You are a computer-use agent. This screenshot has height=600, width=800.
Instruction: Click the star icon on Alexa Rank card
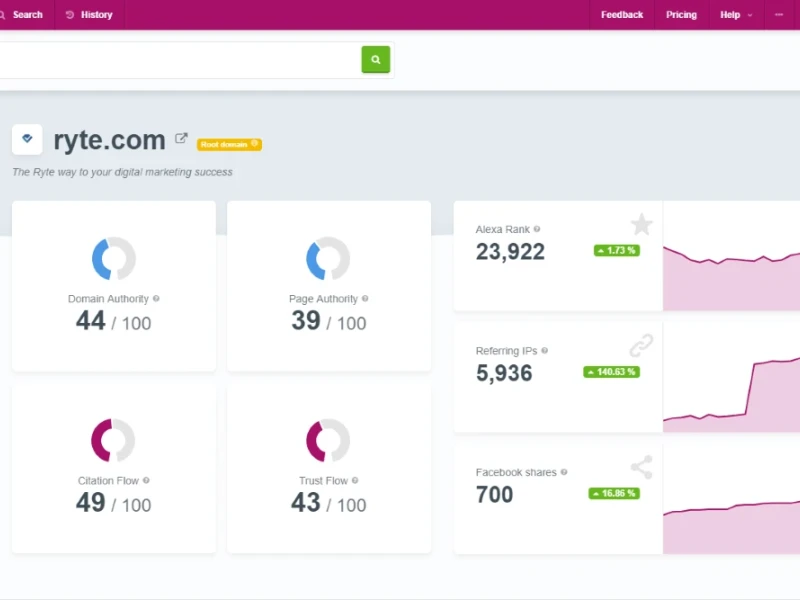point(641,224)
